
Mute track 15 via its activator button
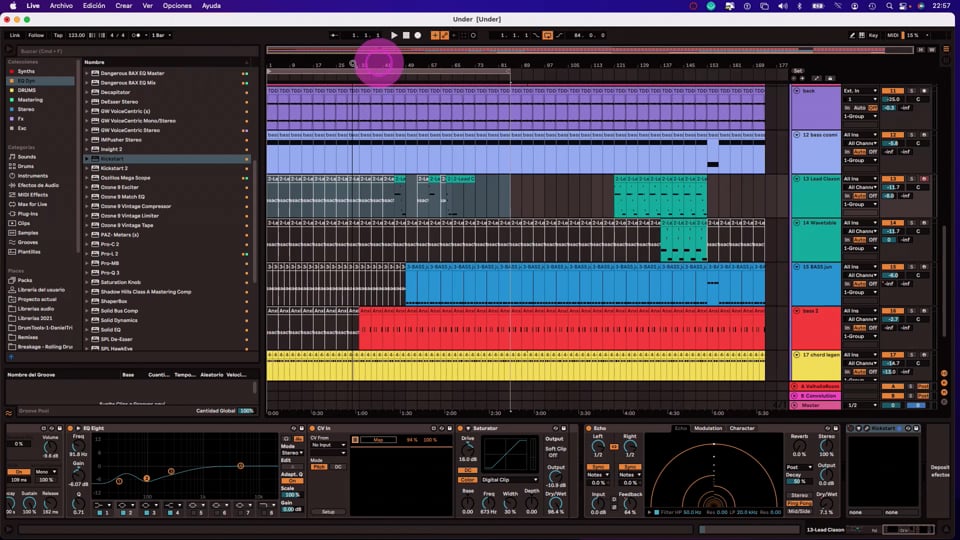(x=893, y=267)
